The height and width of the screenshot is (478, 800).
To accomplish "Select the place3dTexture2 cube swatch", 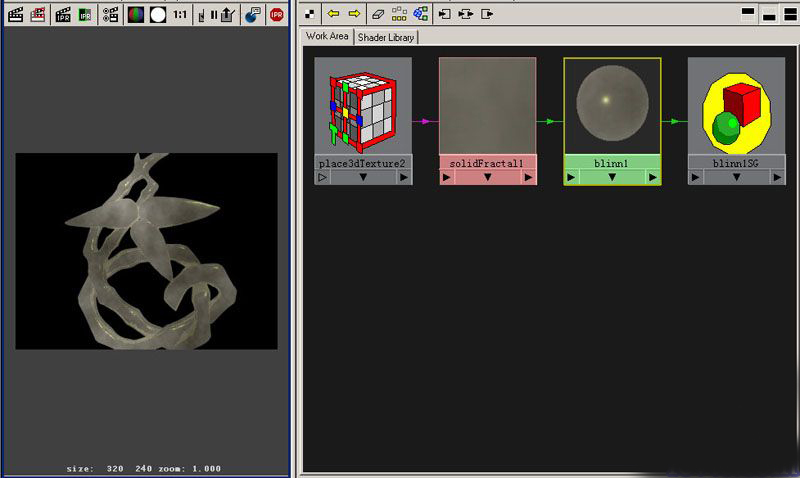I will [363, 106].
